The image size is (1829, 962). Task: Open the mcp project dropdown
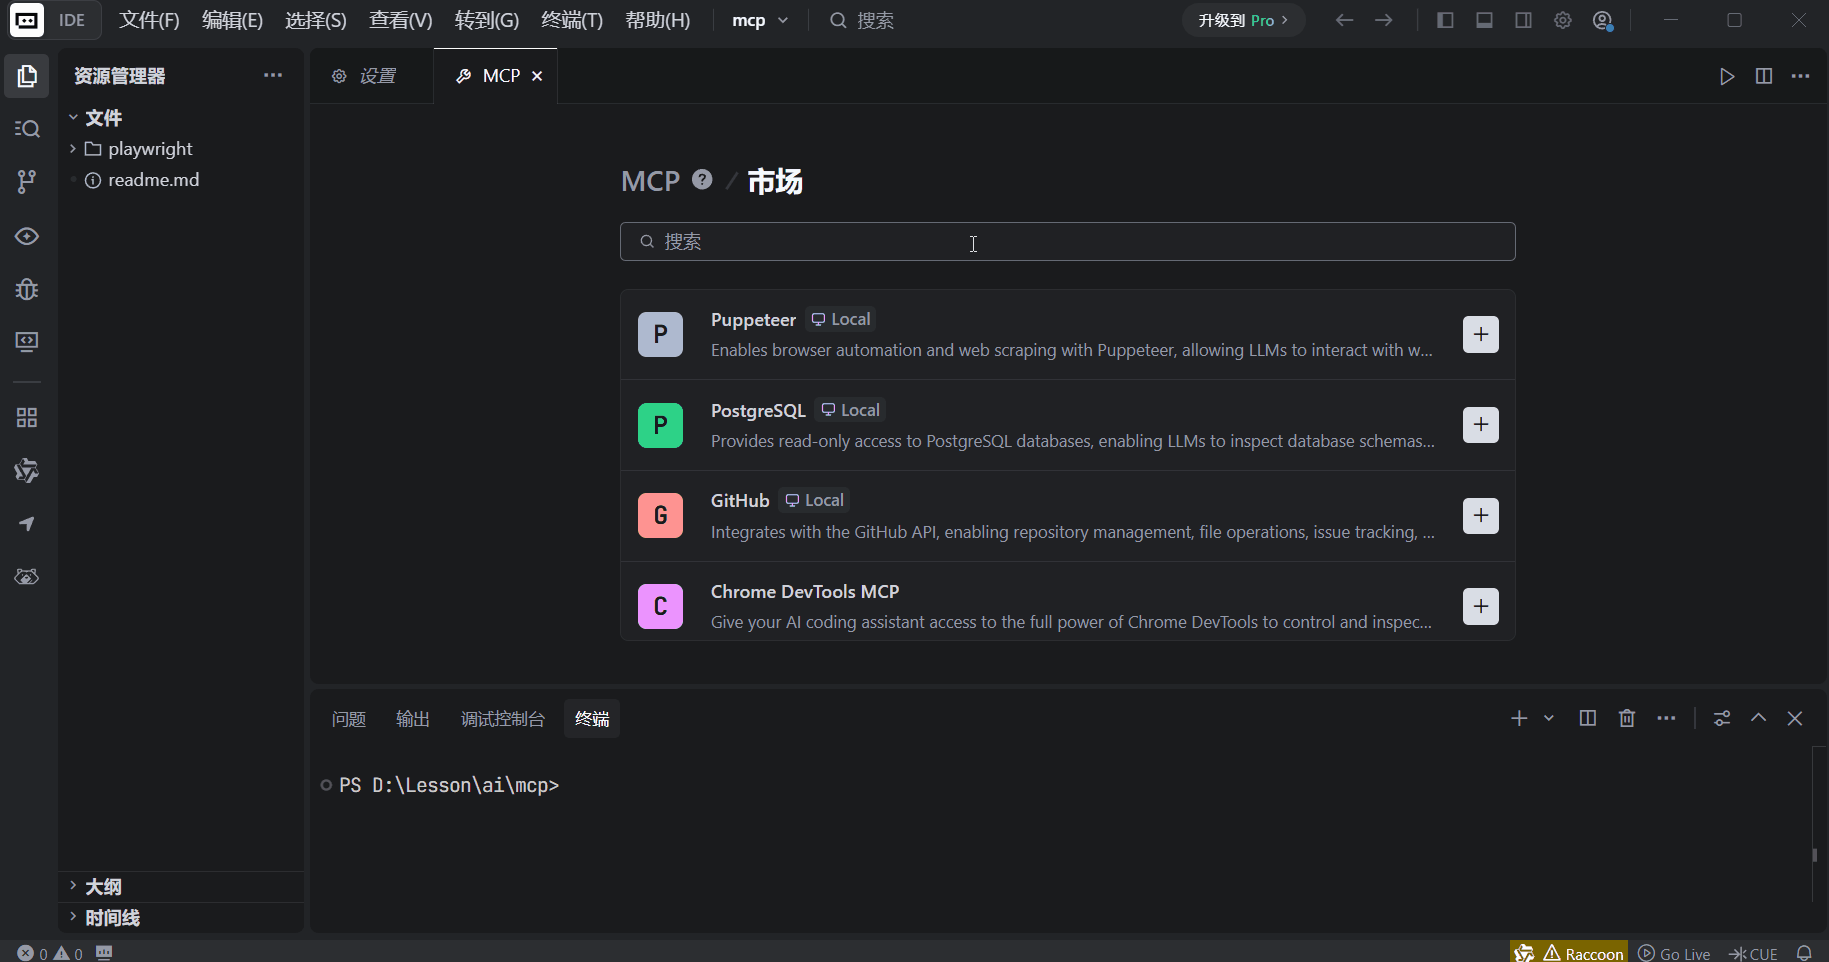(760, 21)
